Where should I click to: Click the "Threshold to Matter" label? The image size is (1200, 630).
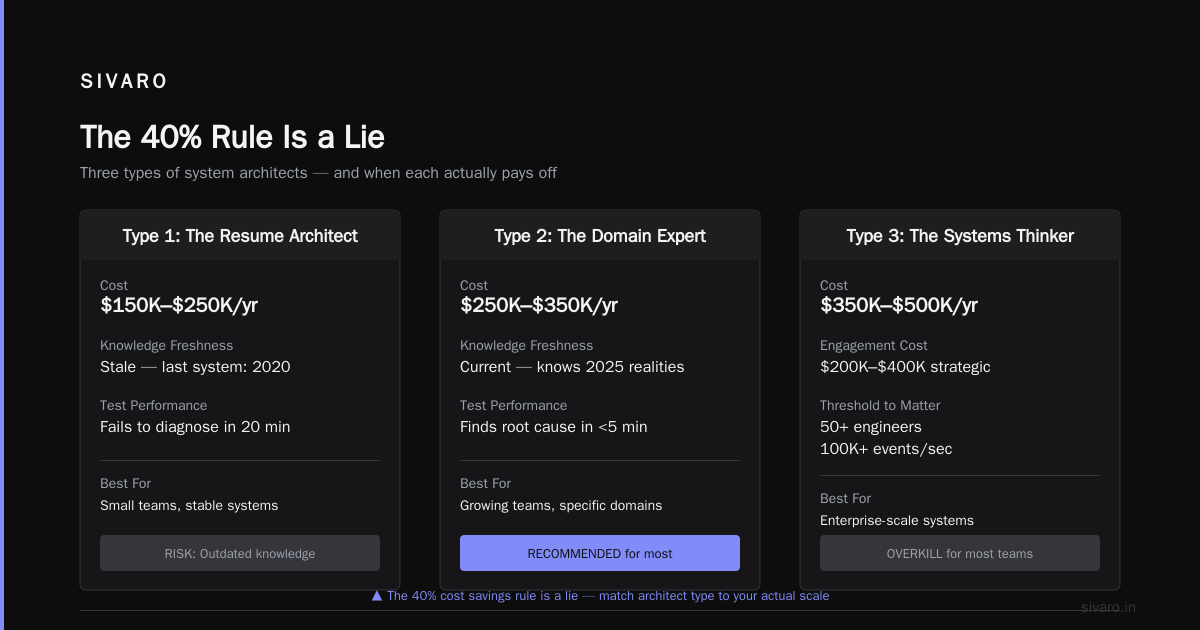click(880, 405)
